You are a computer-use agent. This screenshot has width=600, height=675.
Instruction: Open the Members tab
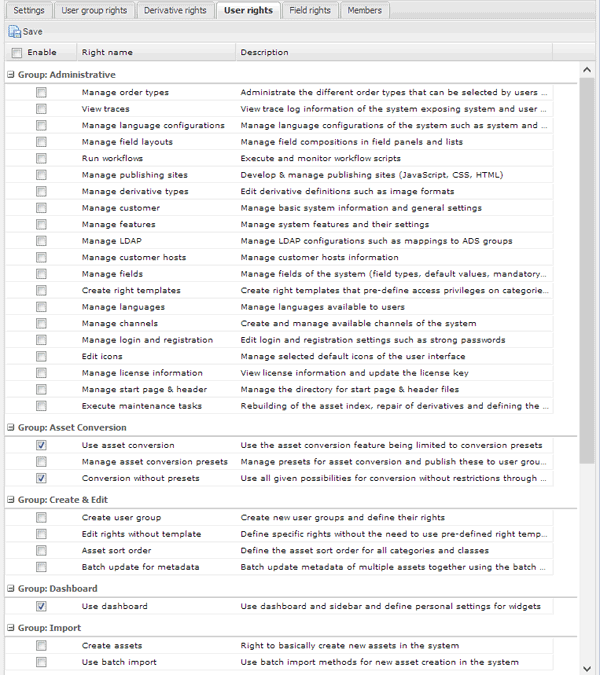point(365,10)
